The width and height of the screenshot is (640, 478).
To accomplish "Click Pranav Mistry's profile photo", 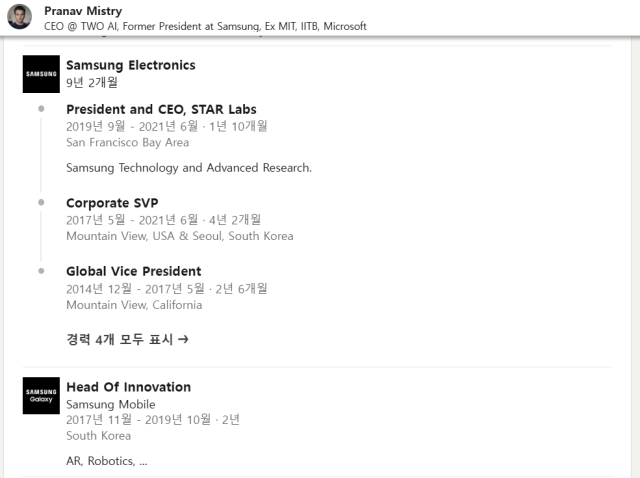I will (x=20, y=17).
